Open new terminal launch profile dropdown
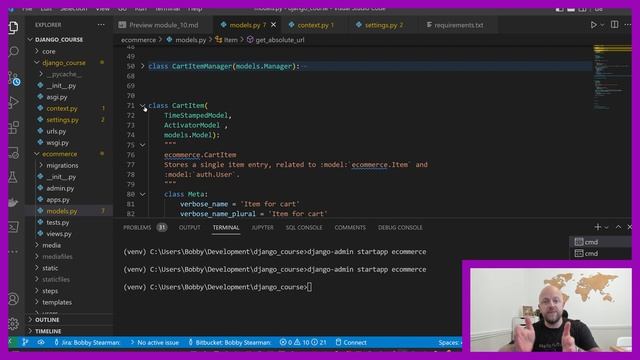 607,227
